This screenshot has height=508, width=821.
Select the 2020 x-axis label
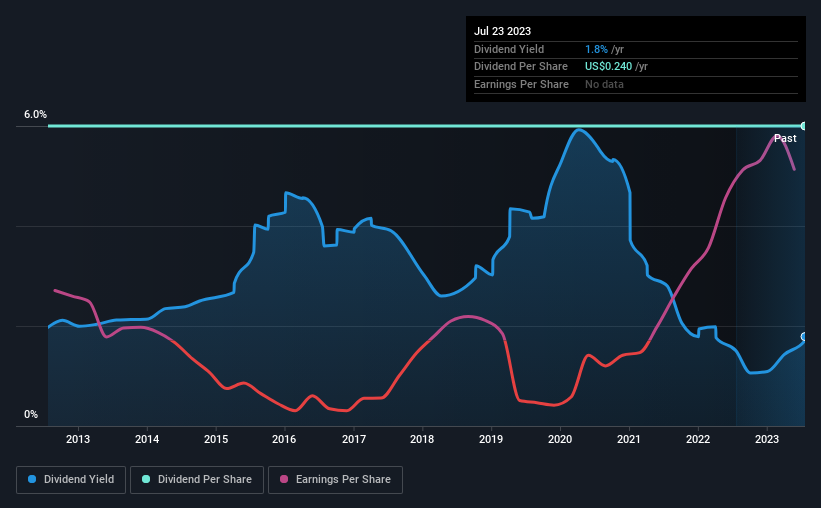pos(560,439)
